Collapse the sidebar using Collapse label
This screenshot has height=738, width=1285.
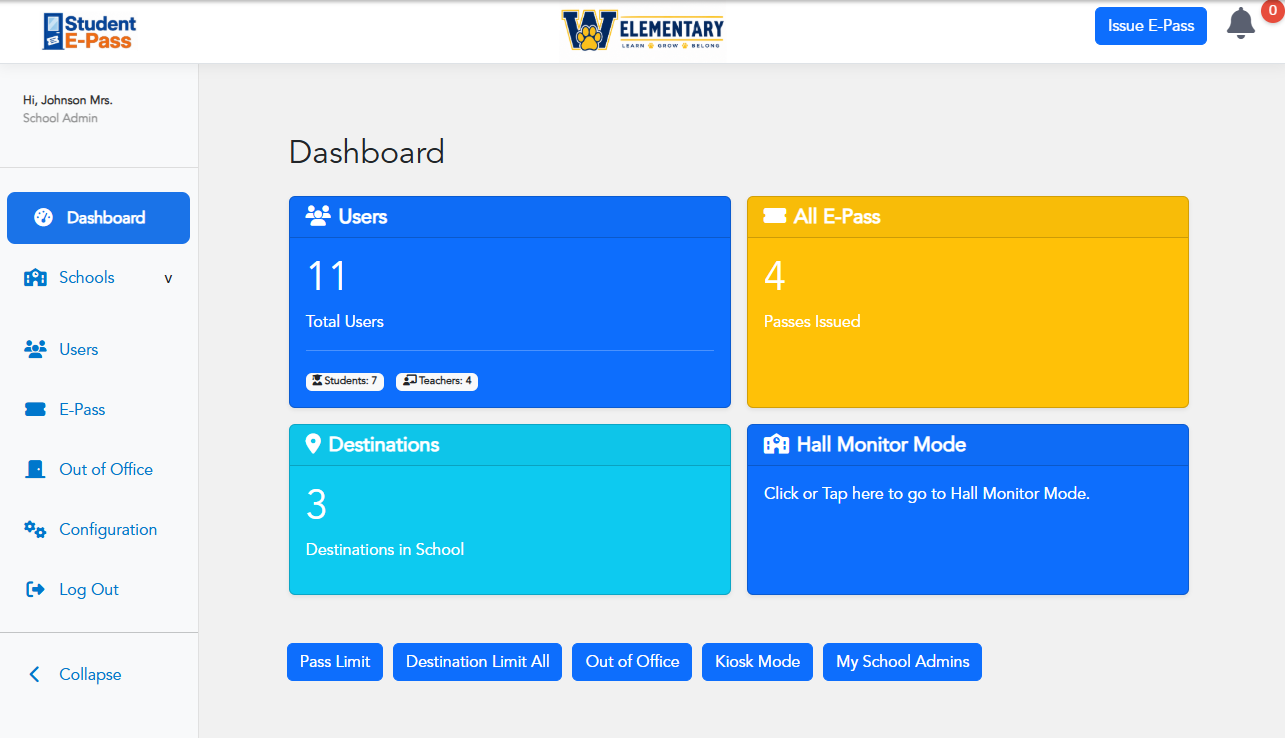pyautogui.click(x=90, y=674)
